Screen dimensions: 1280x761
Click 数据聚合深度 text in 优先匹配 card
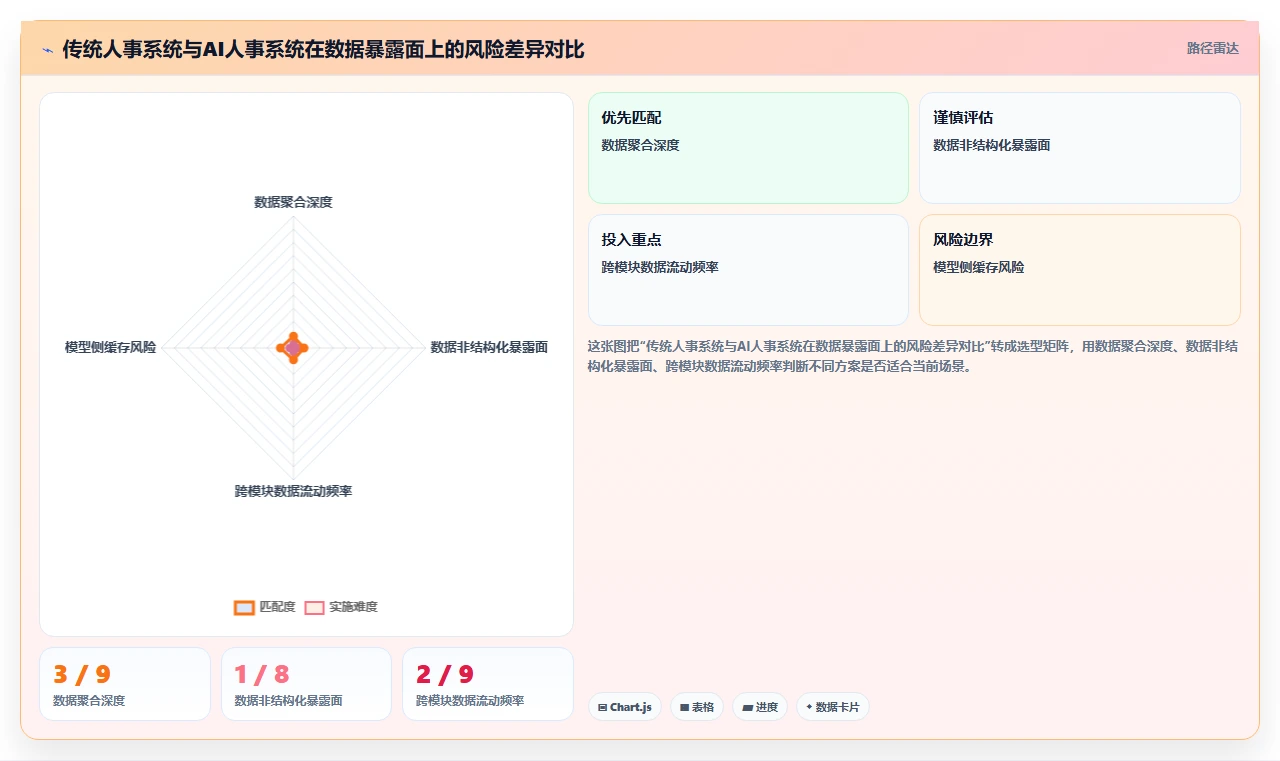tap(640, 145)
